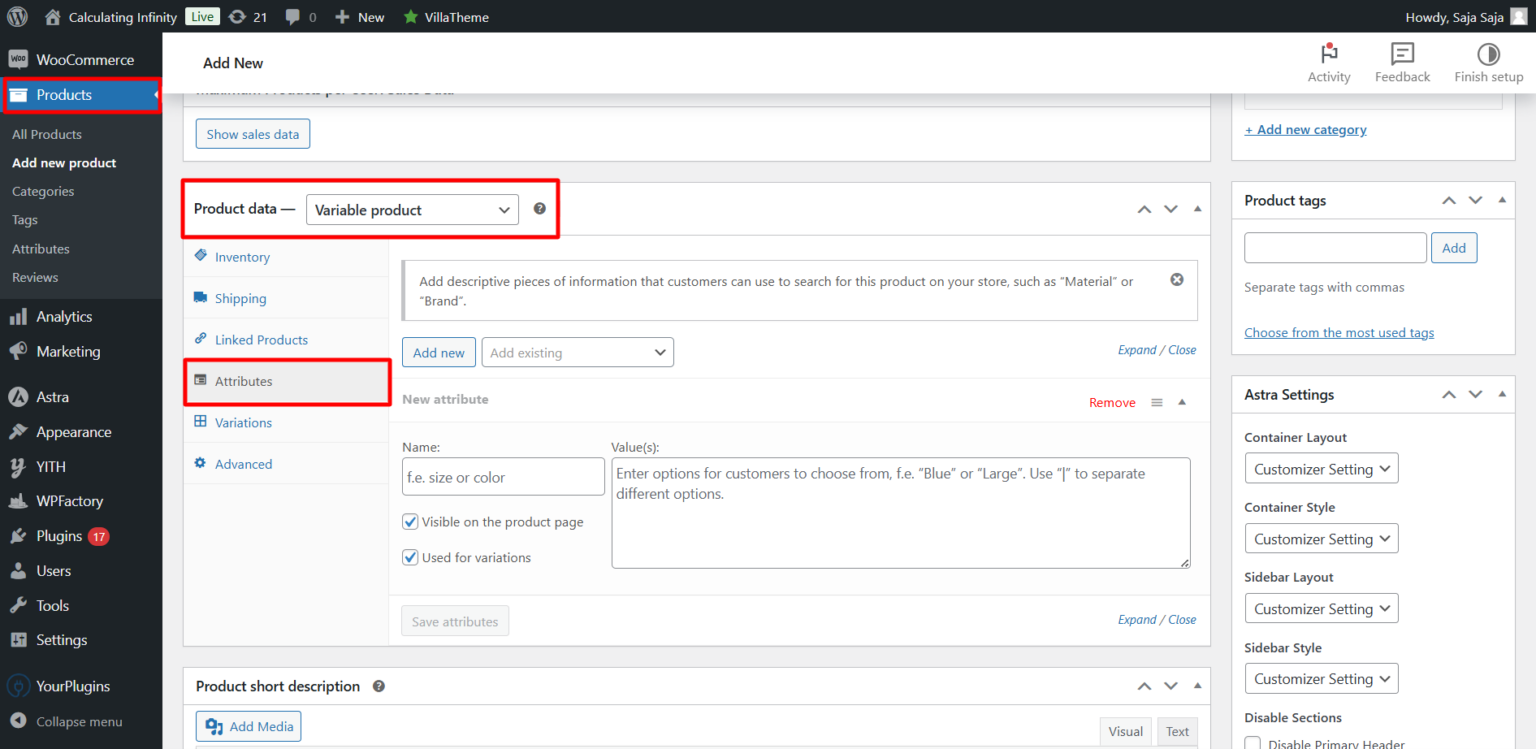Select the Shipping section in Product data

tap(239, 297)
